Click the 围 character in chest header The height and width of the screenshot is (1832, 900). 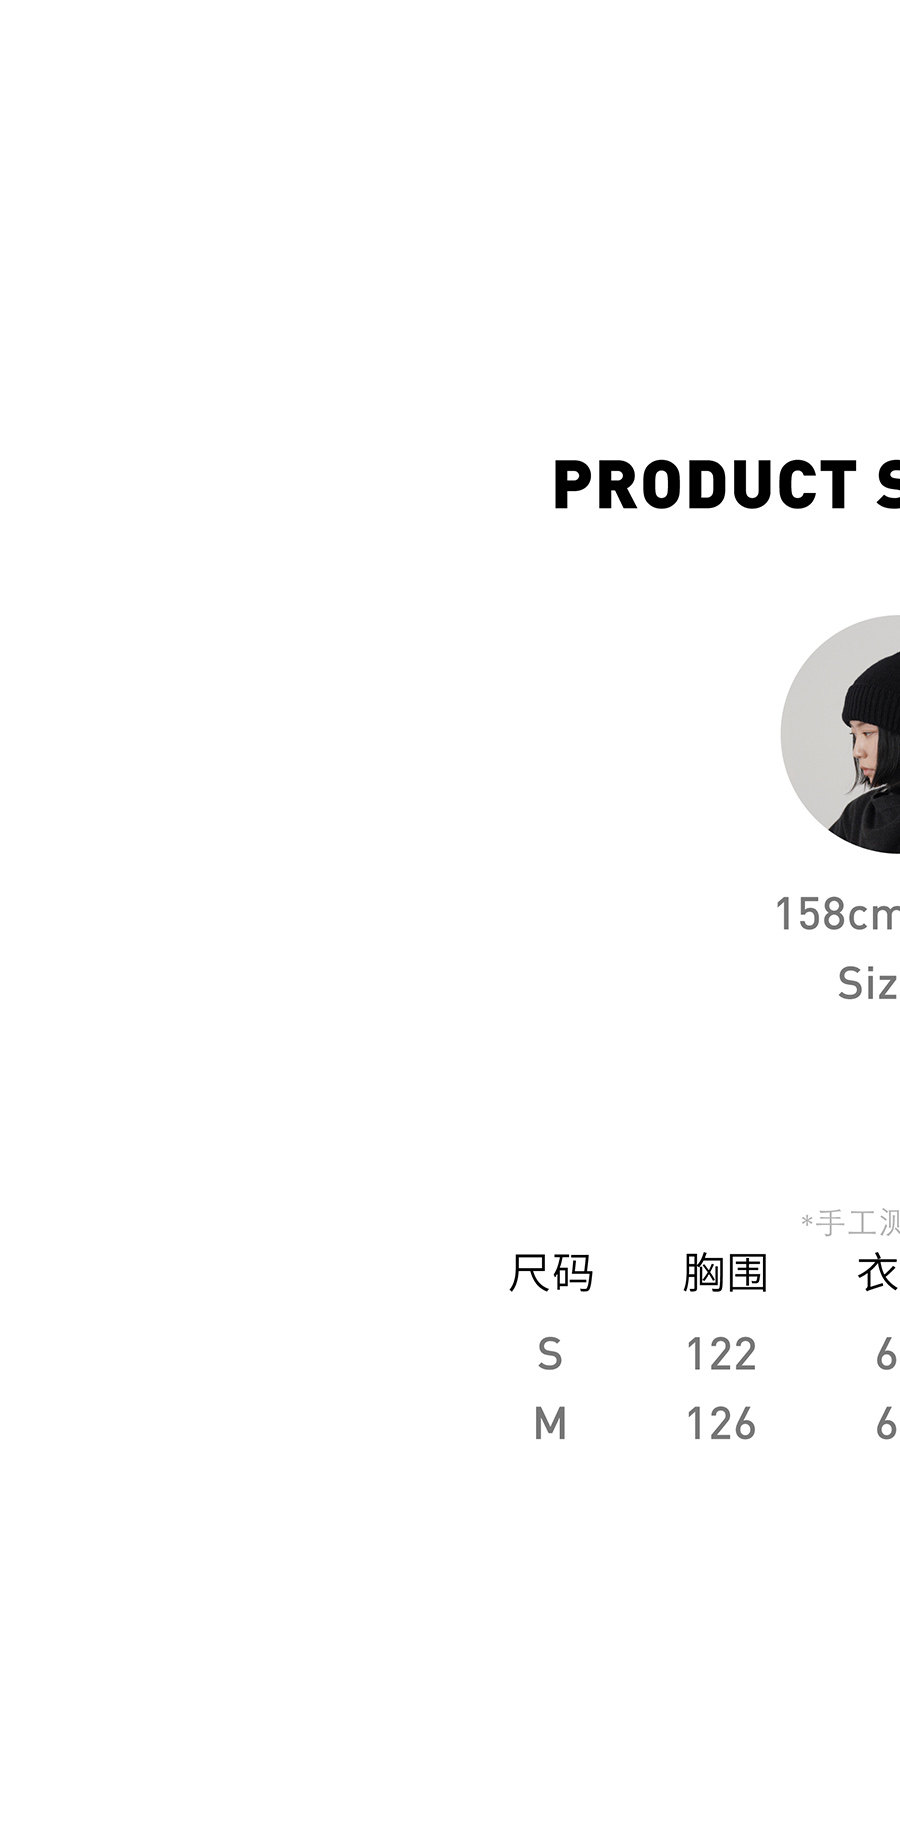coord(747,1273)
